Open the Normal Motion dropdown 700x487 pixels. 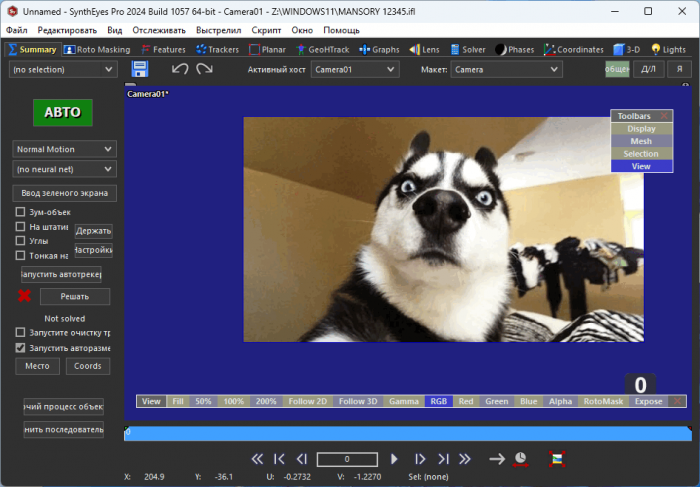65,148
